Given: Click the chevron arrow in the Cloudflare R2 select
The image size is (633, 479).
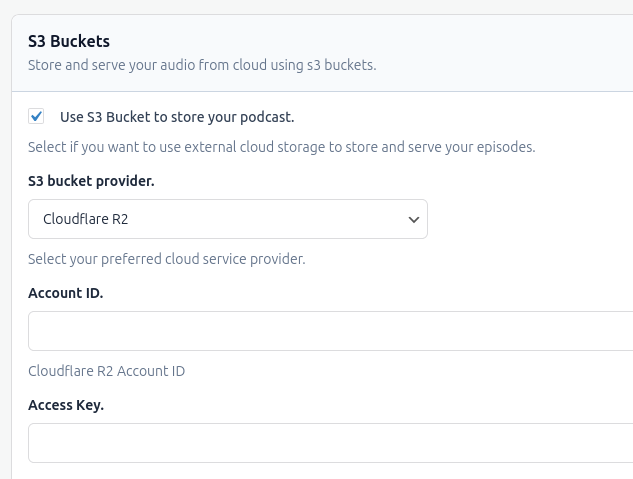Looking at the screenshot, I should [x=414, y=220].
